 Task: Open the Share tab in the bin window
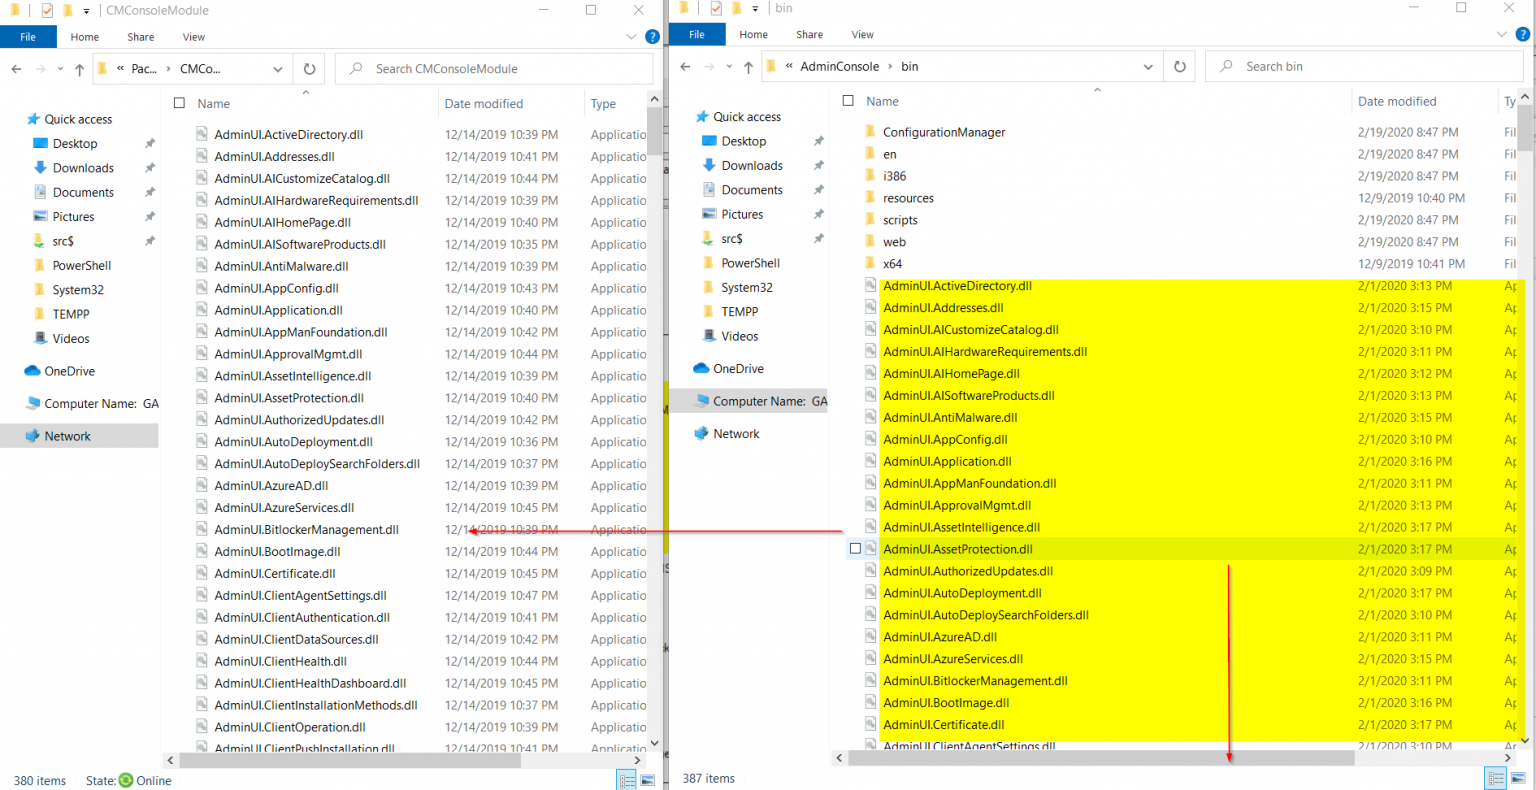coord(808,33)
